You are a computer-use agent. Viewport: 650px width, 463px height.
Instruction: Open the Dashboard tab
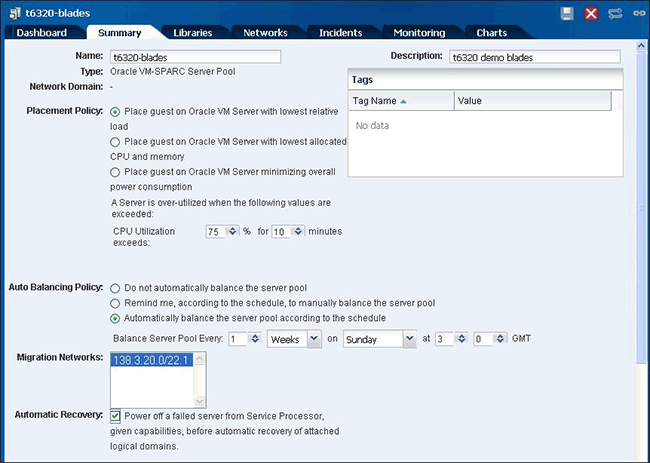point(41,33)
